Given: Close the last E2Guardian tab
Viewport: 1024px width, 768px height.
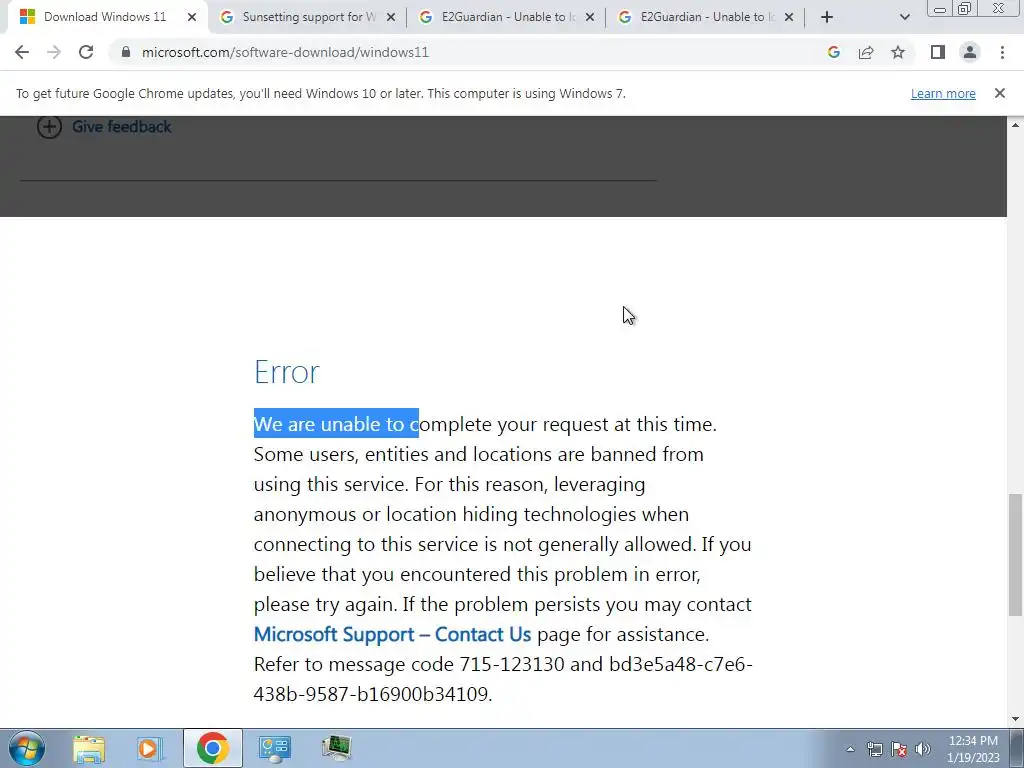Looking at the screenshot, I should [789, 17].
